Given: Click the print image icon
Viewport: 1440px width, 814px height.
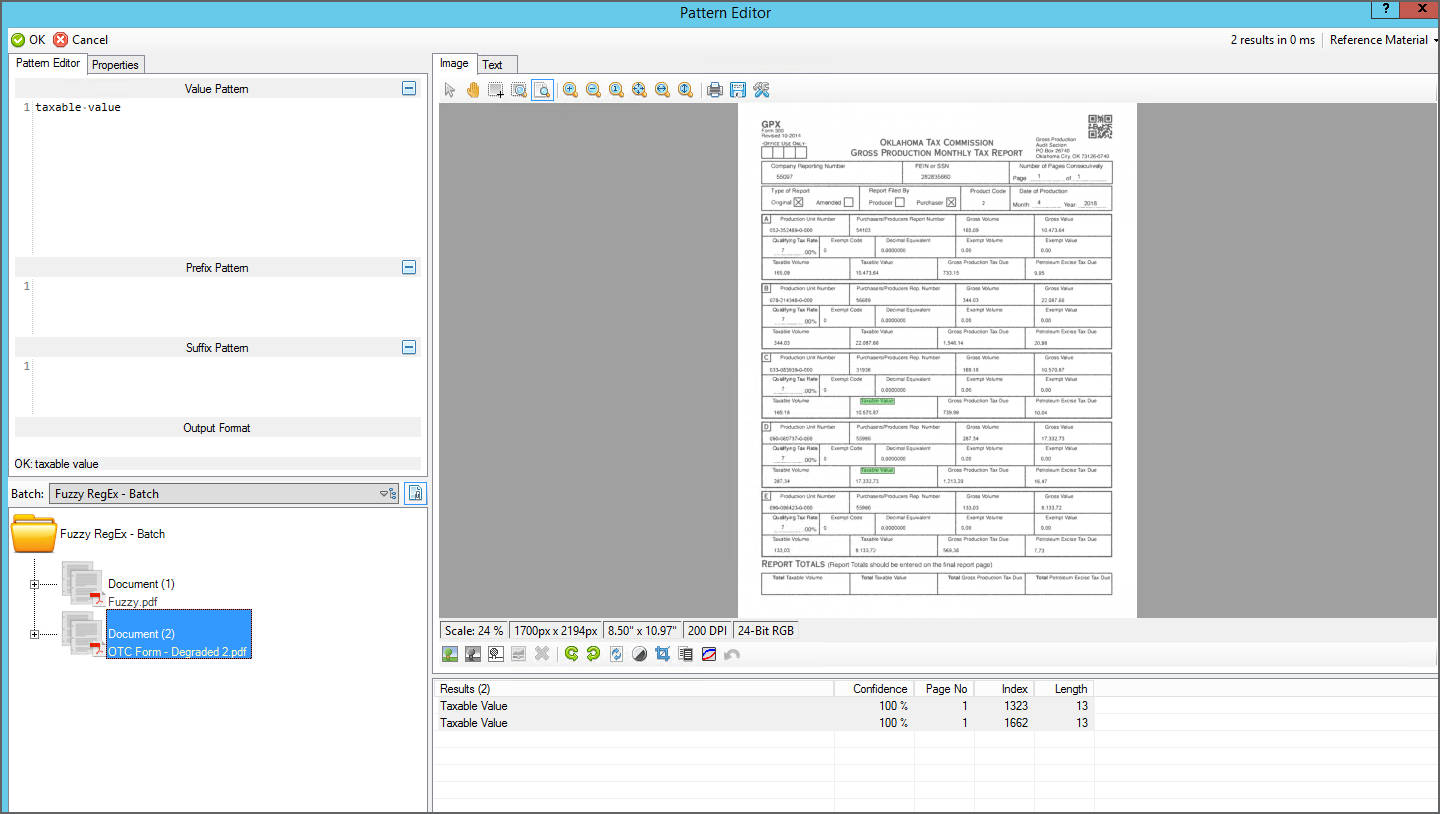Looking at the screenshot, I should click(715, 90).
